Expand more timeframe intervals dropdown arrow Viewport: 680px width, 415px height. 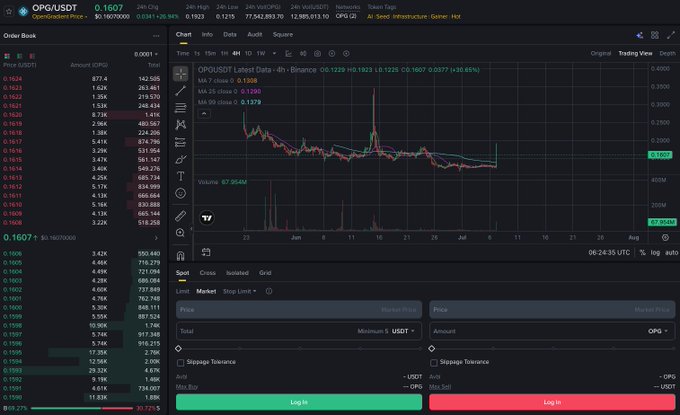(274, 53)
